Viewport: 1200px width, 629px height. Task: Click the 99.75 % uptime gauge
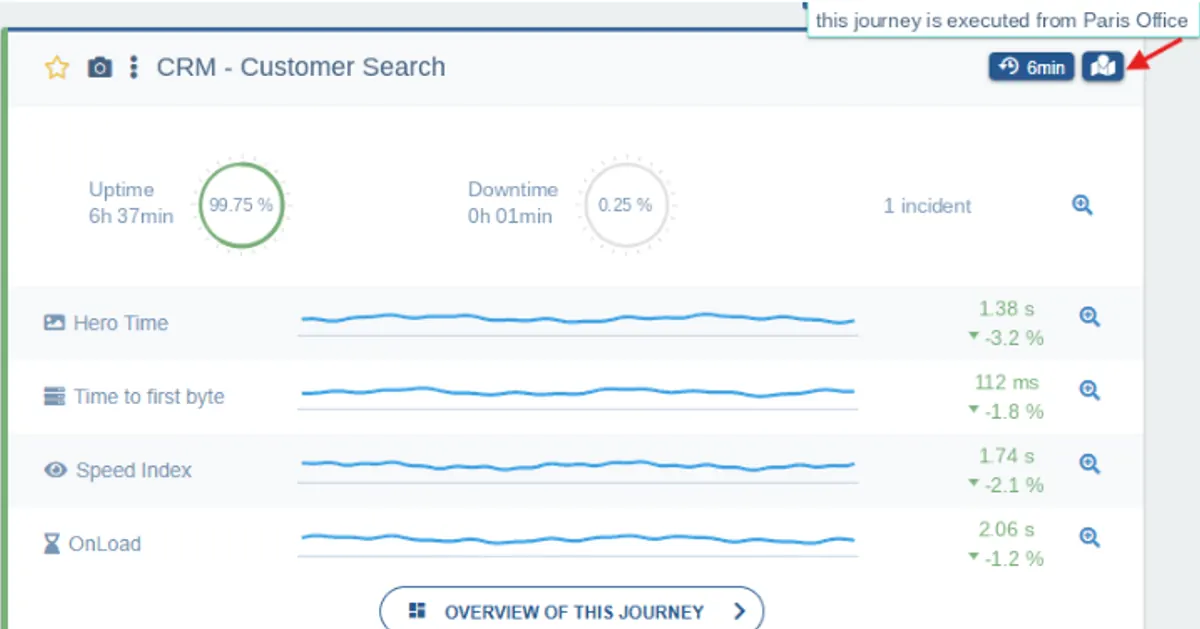[x=241, y=205]
